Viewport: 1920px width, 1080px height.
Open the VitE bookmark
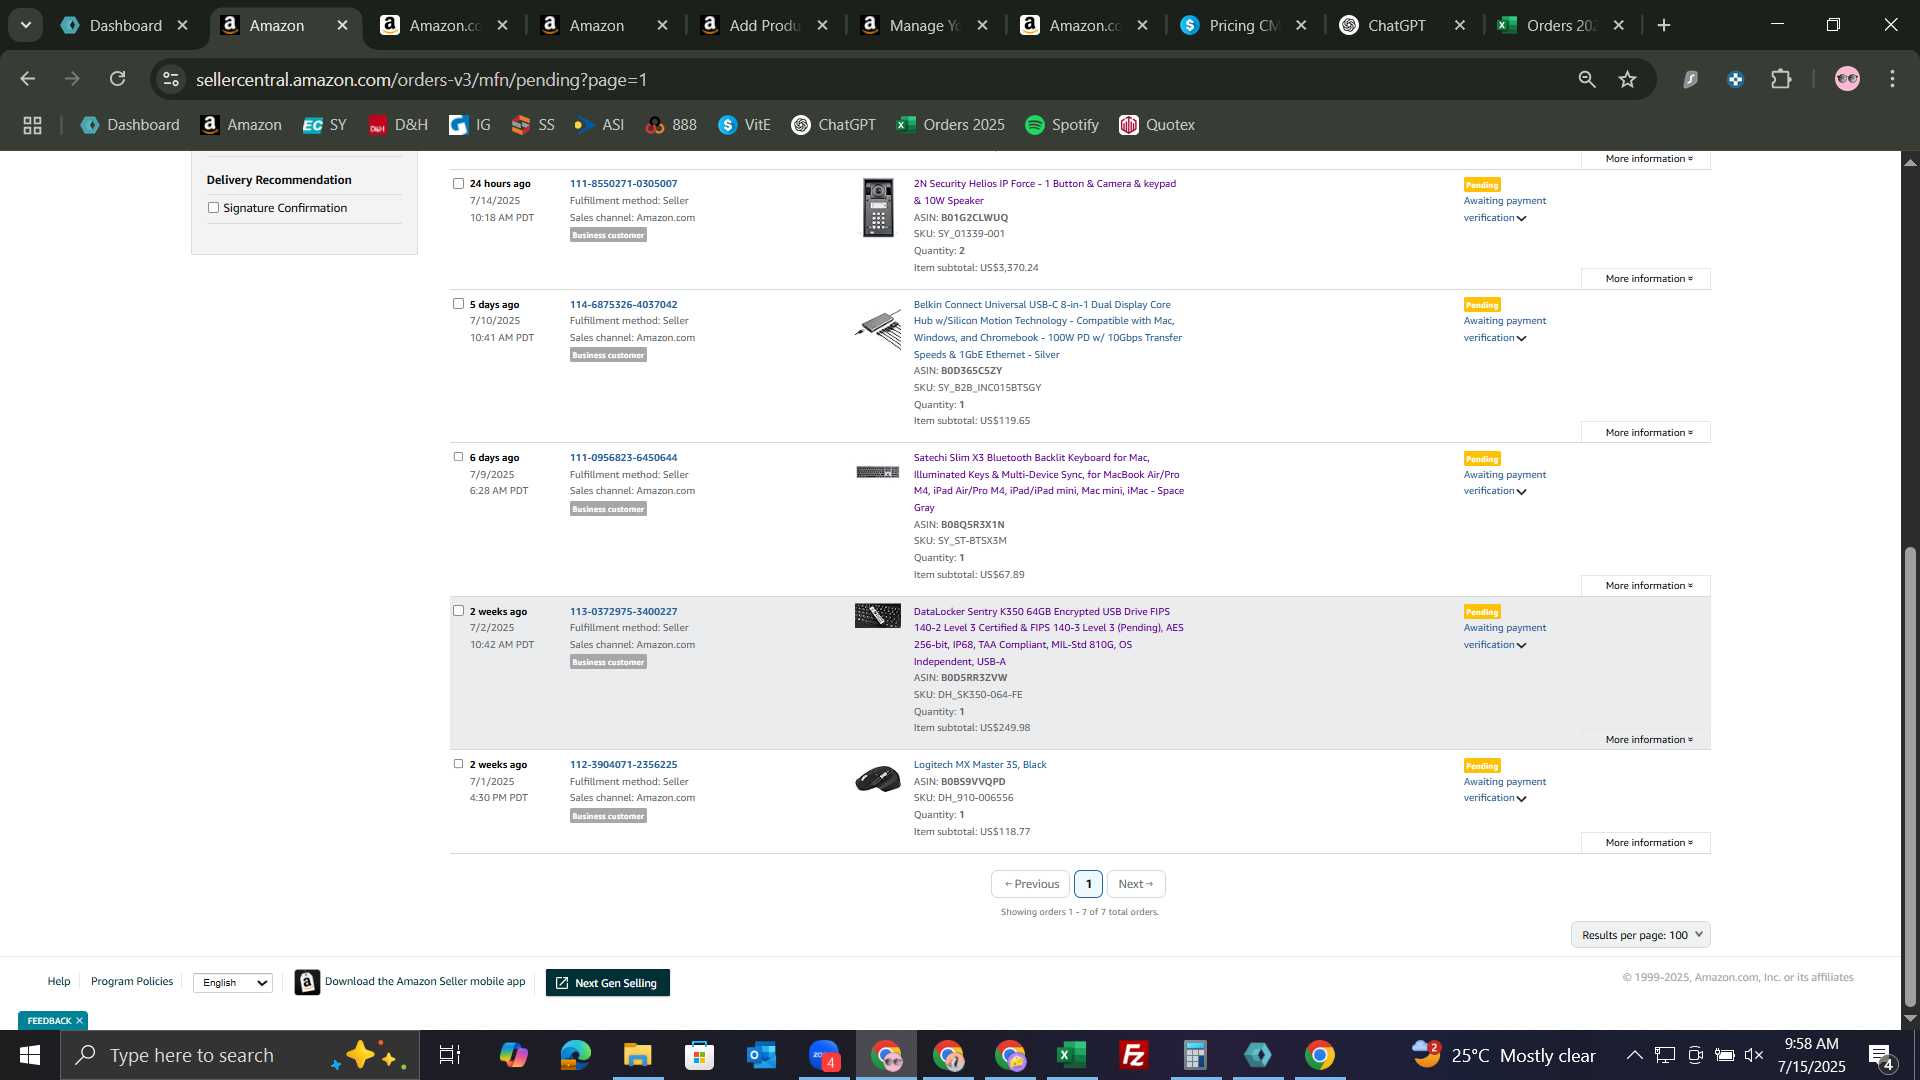point(745,125)
